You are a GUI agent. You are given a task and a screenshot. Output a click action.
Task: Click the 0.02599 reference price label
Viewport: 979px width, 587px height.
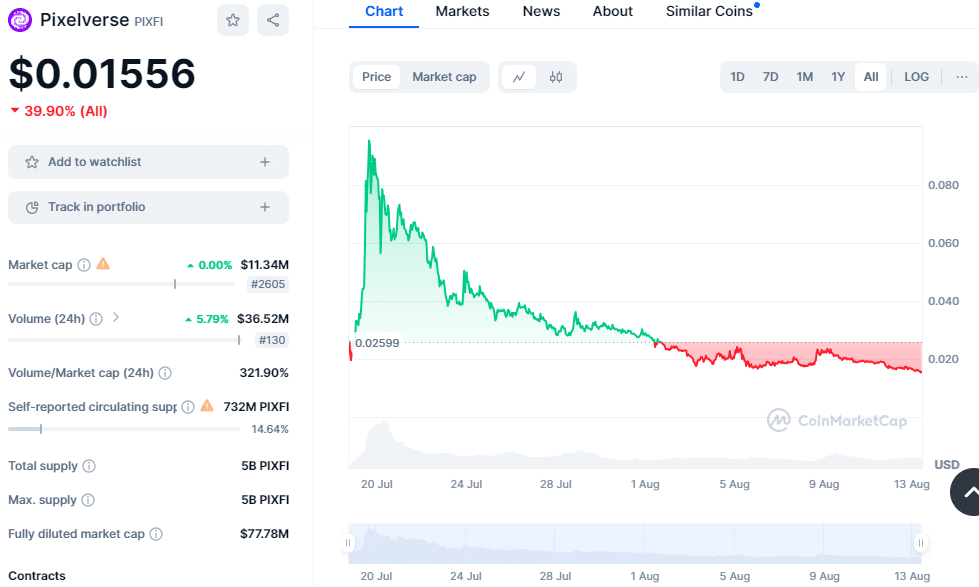click(x=377, y=343)
